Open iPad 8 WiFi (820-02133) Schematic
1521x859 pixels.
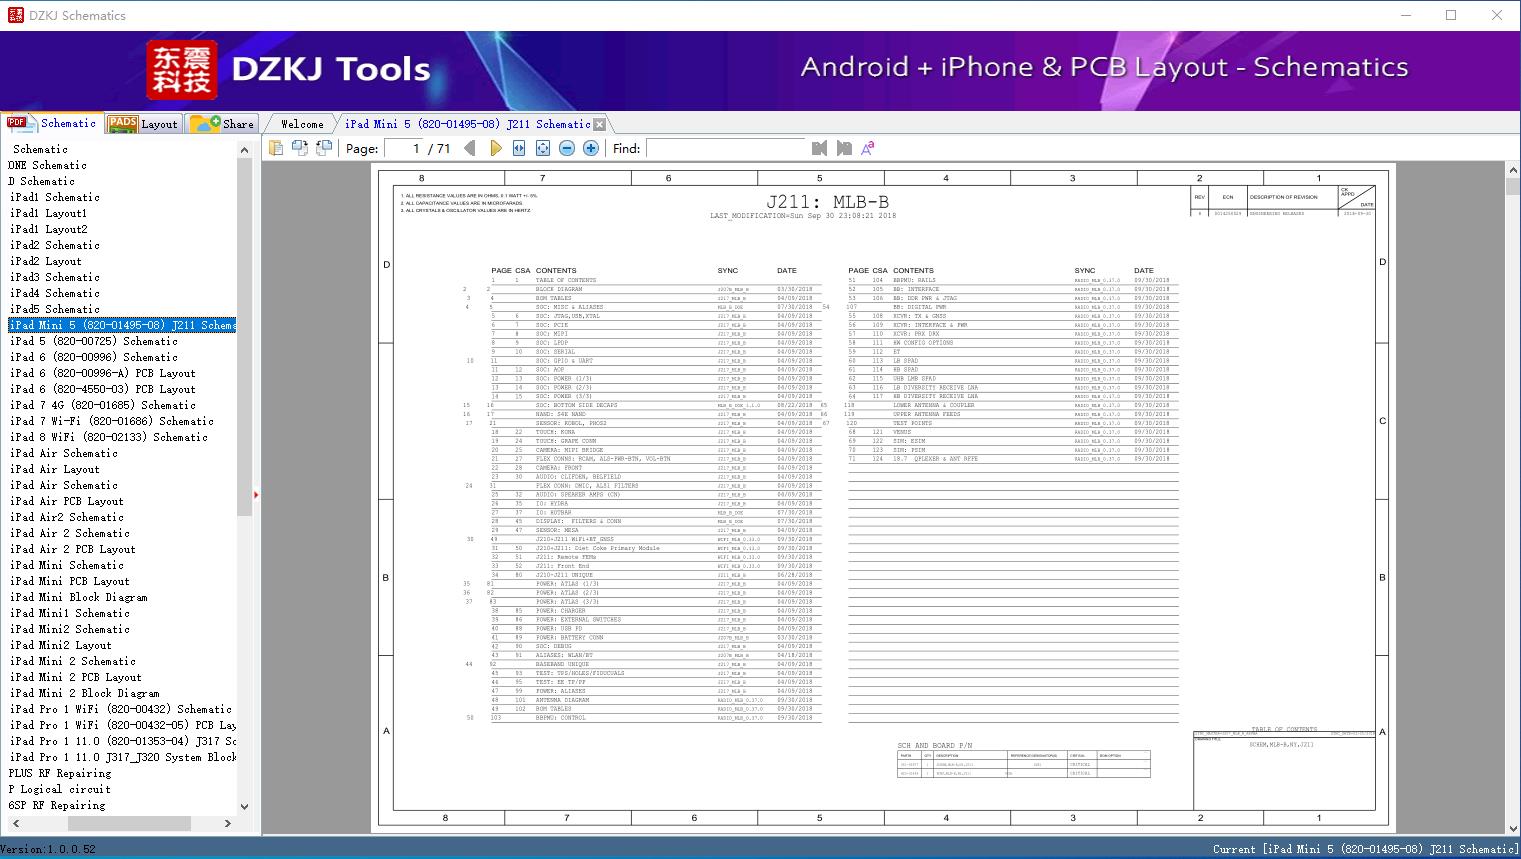point(109,437)
